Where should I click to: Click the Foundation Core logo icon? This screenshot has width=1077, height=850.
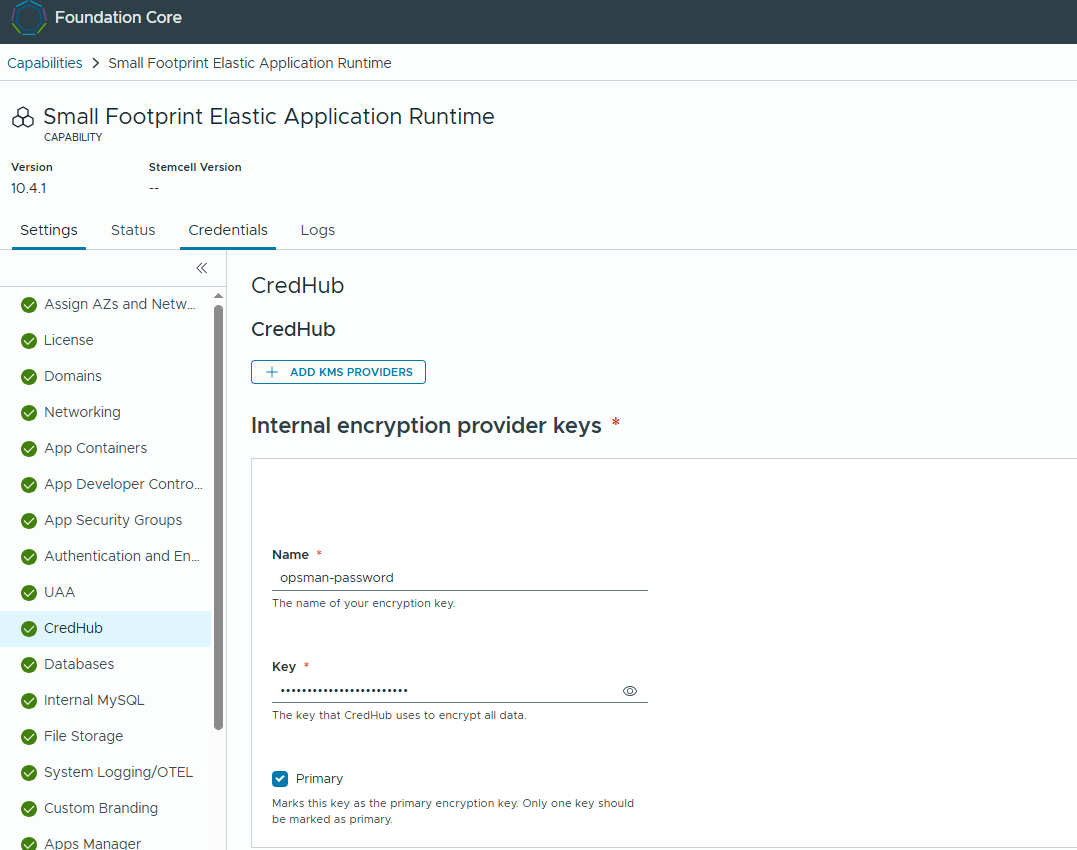tap(29, 17)
